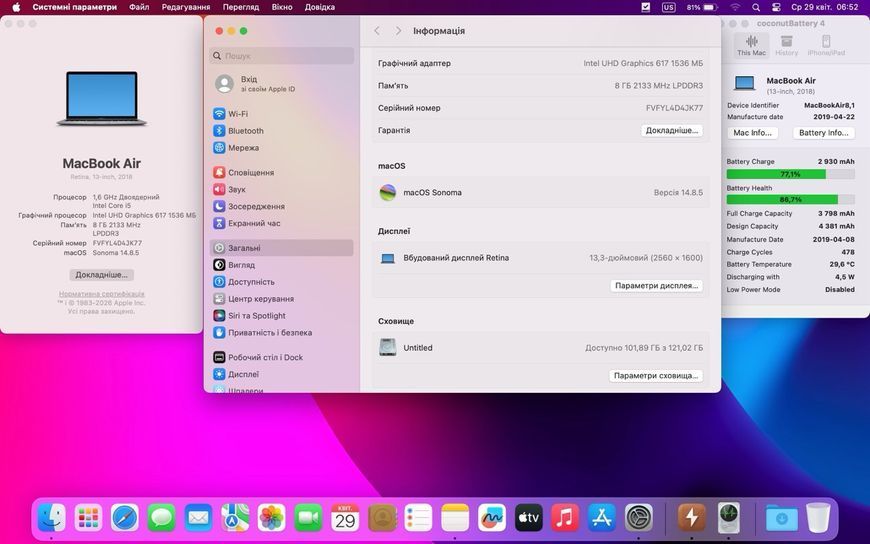Click Battery Info button in coconutBattery
870x544 pixels.
[823, 133]
